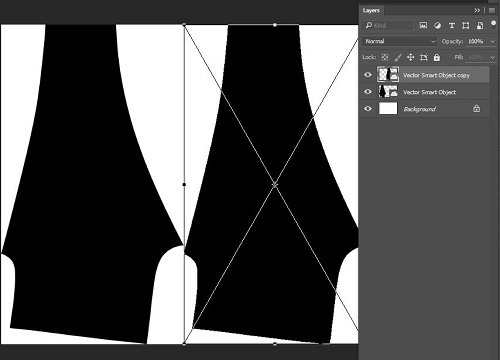The image size is (500, 360).
Task: Filter layers by shape layer icon
Action: point(466,25)
